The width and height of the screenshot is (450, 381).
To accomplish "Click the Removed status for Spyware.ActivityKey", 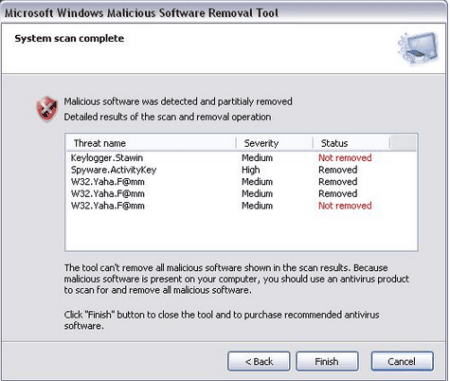I will click(x=338, y=170).
